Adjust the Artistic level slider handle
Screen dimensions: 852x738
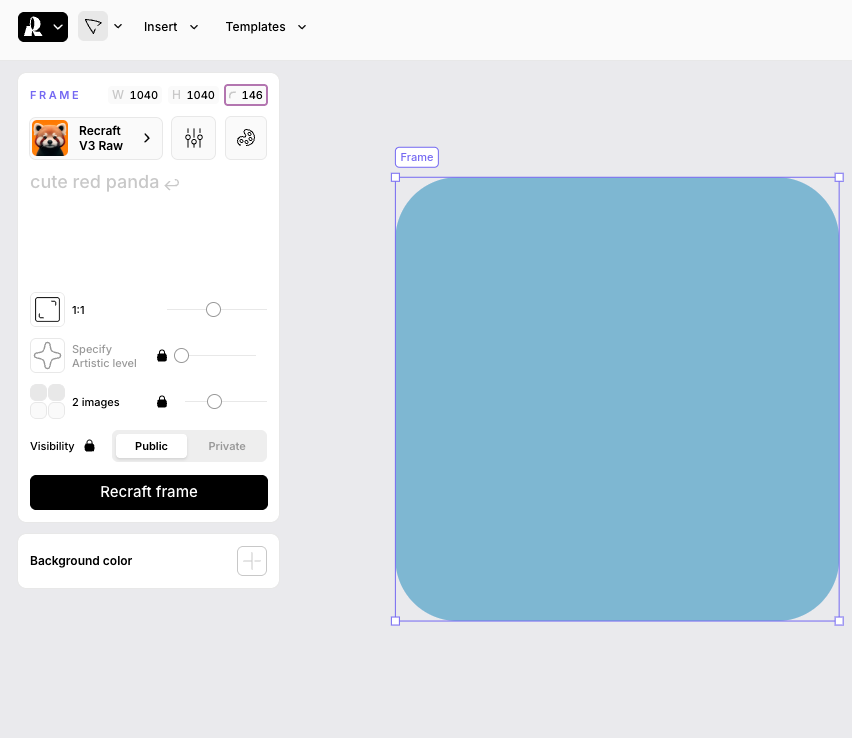coord(181,356)
